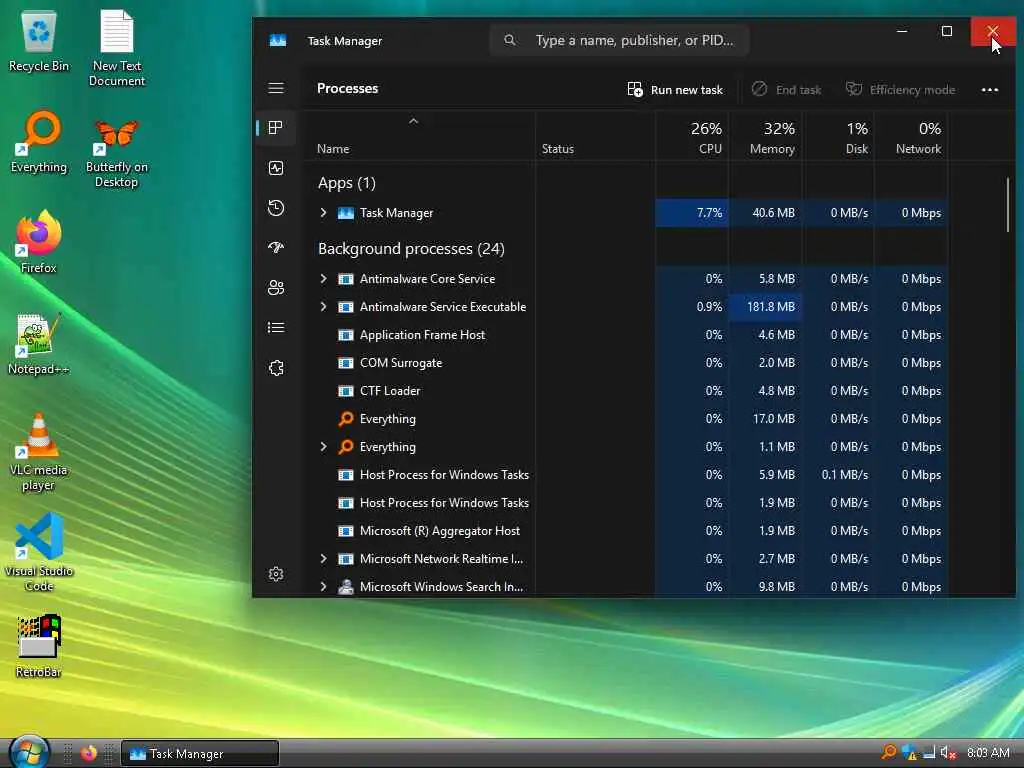Select the RetroBar desktop icon
Image resolution: width=1024 pixels, height=768 pixels.
point(39,646)
